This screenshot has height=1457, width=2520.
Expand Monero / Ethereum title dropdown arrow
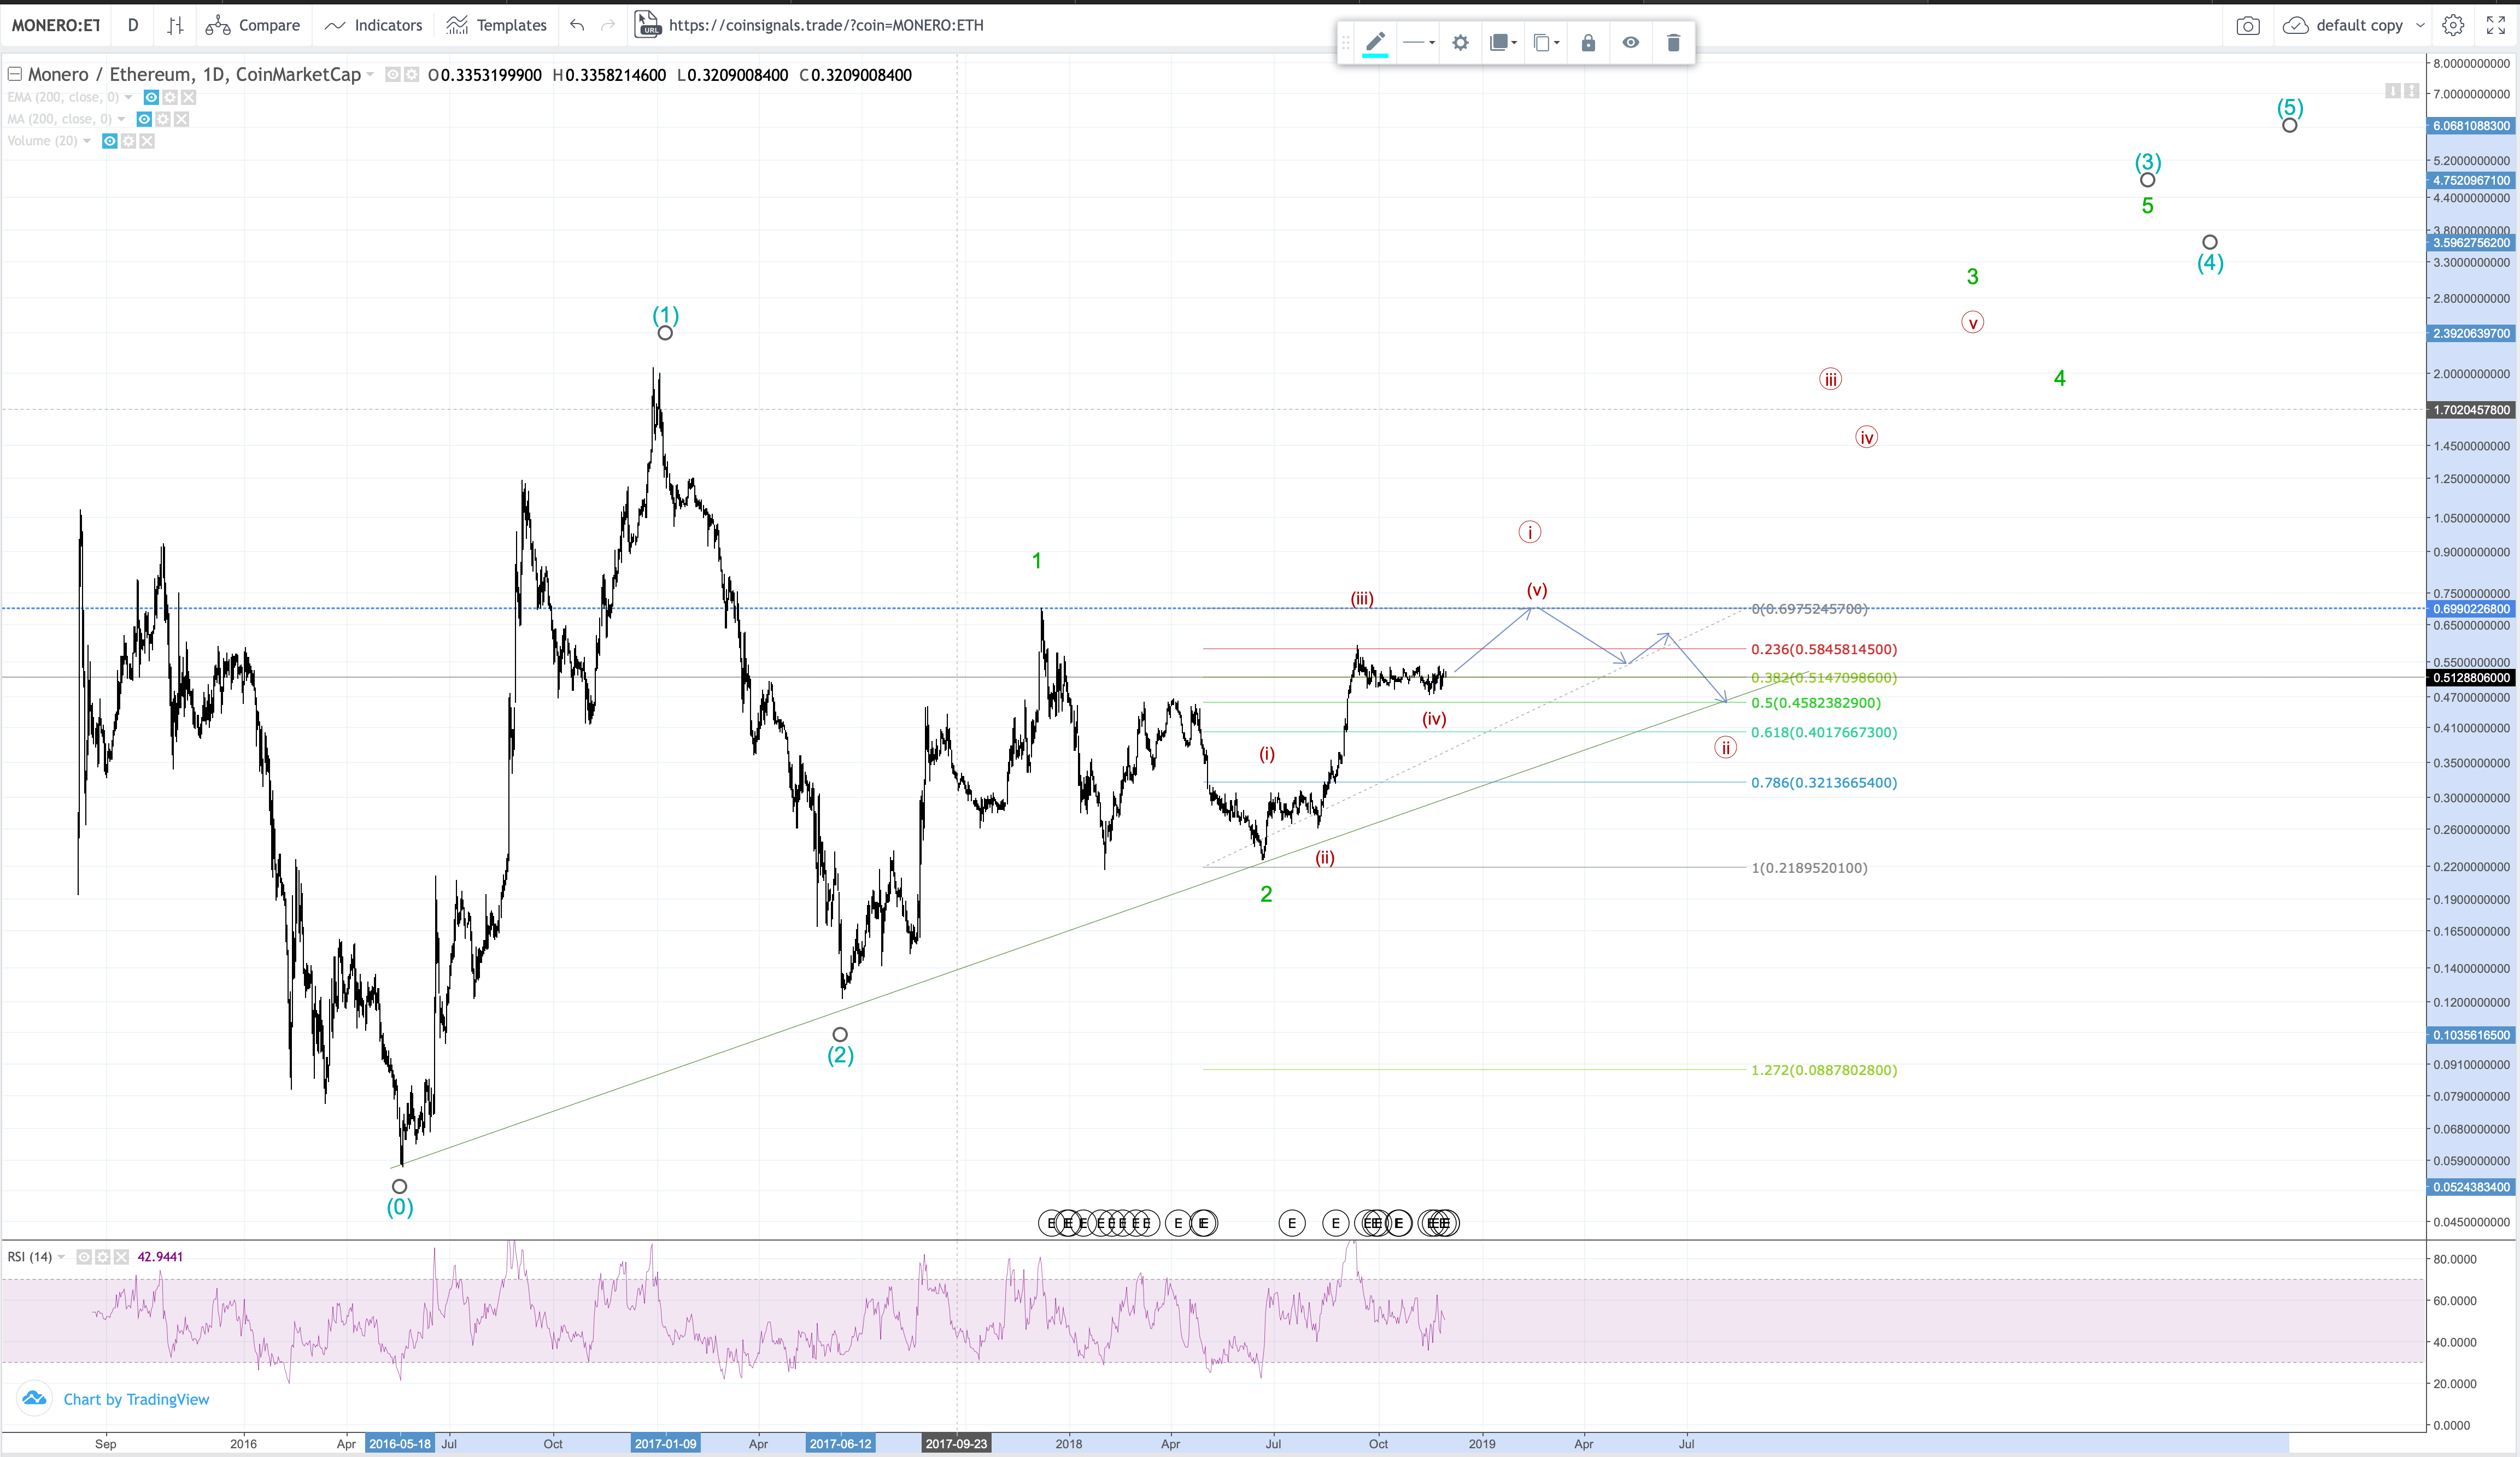click(371, 74)
